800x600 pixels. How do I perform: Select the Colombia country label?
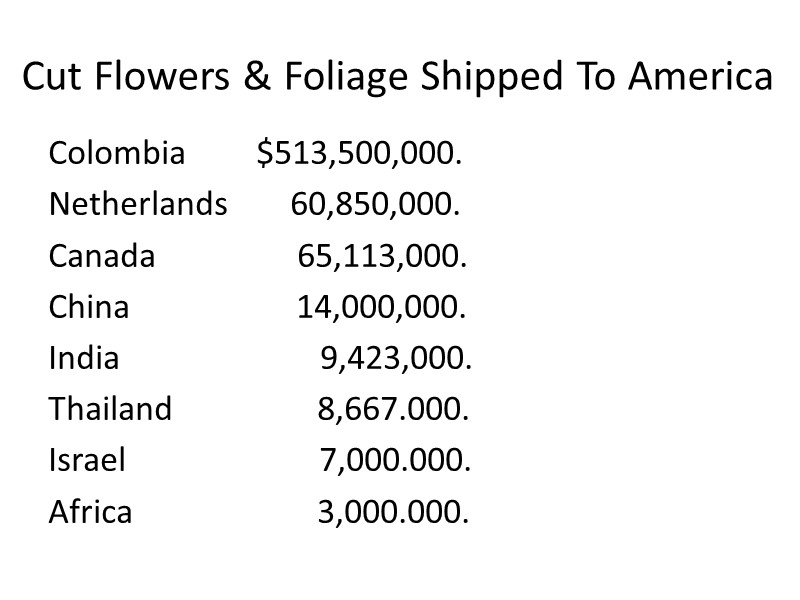point(117,154)
